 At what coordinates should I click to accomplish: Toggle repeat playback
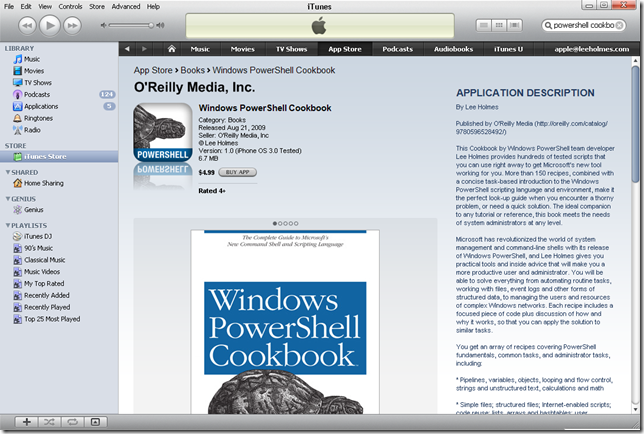(x=73, y=422)
